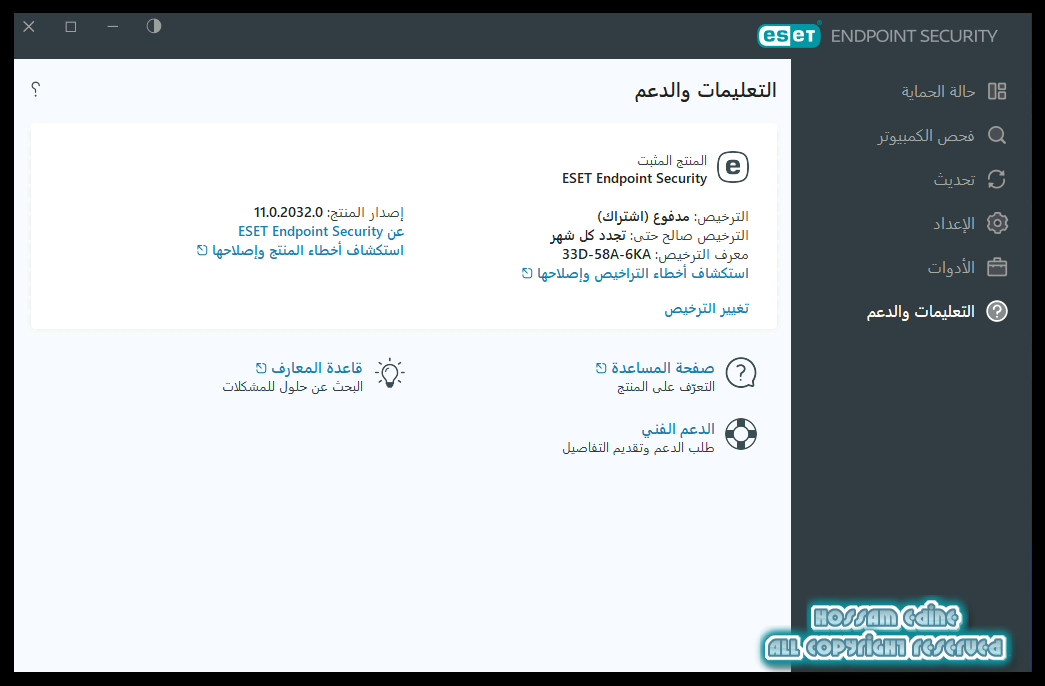
Task: Open عن ESET Endpoint Security link
Action: [x=321, y=231]
